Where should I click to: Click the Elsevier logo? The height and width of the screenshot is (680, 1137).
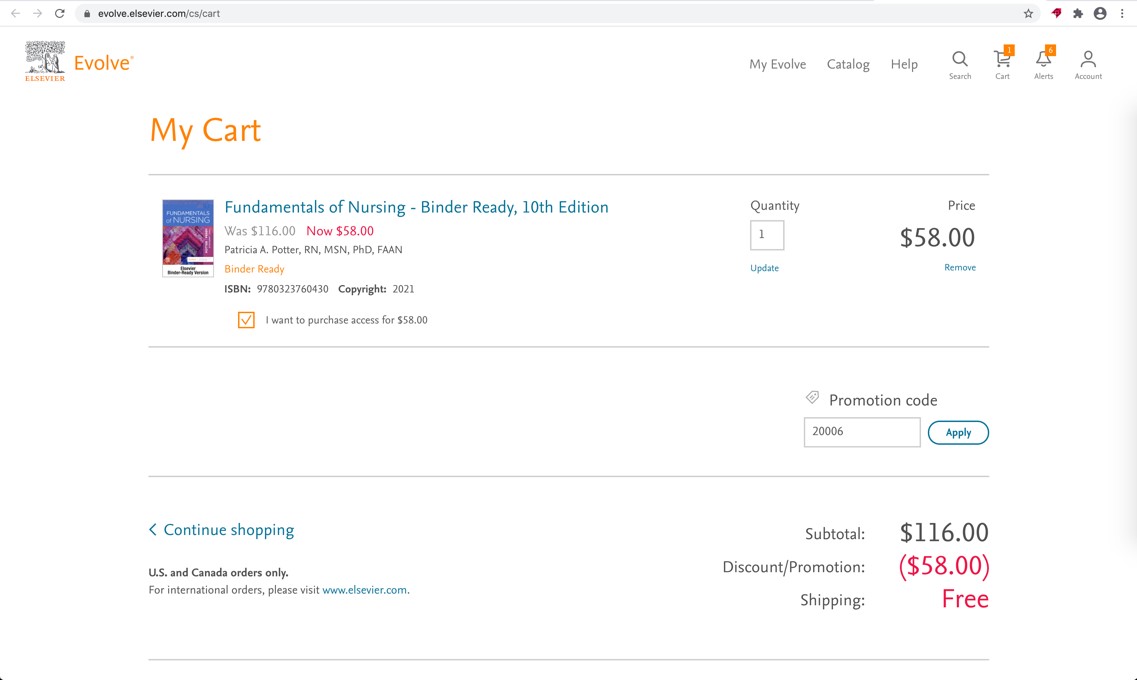click(44, 60)
